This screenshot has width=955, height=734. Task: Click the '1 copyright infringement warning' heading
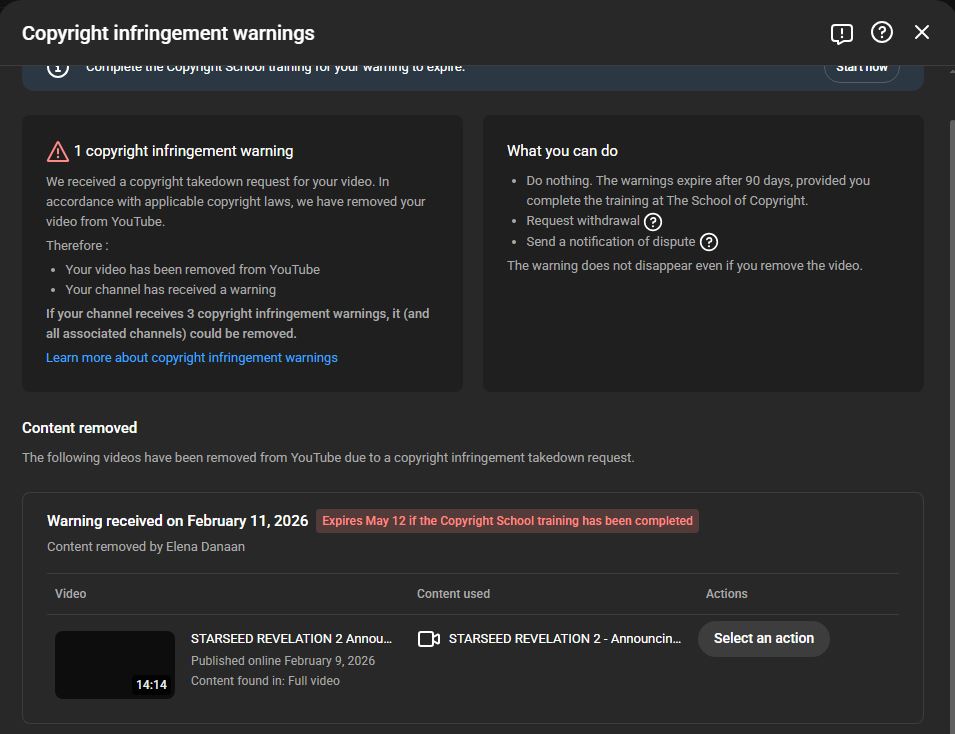click(x=183, y=151)
